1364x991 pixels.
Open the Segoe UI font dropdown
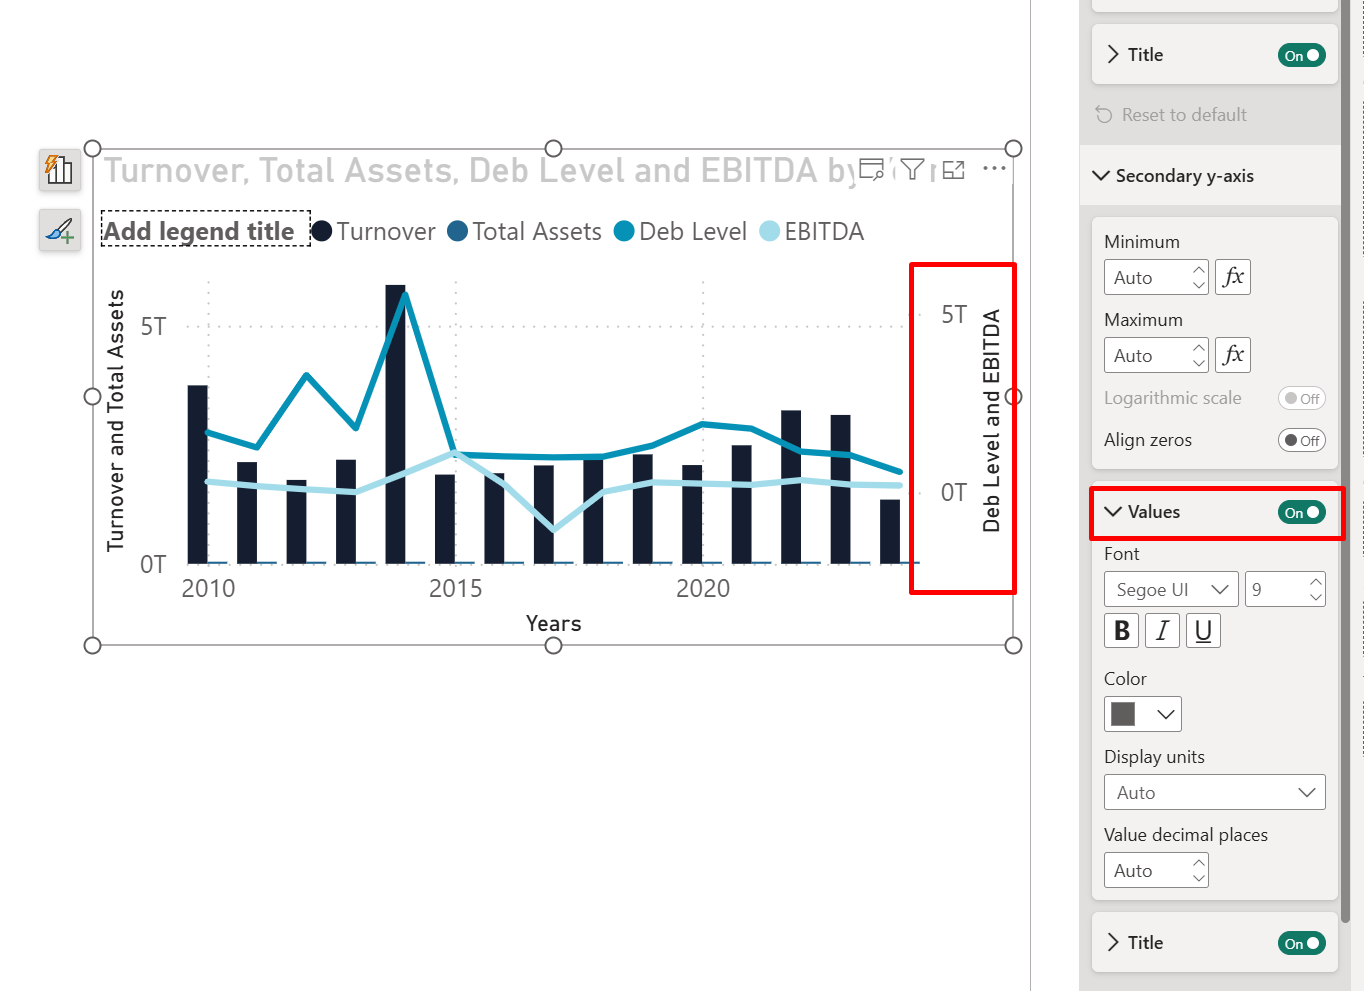tap(1171, 590)
